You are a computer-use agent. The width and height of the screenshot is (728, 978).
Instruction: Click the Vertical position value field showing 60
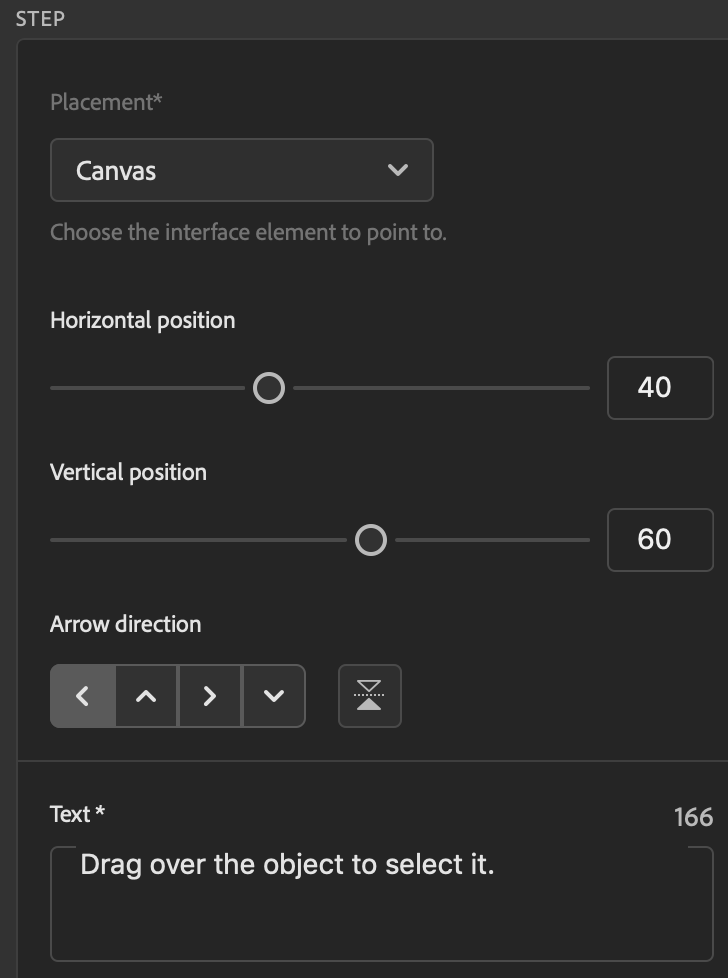pos(660,540)
